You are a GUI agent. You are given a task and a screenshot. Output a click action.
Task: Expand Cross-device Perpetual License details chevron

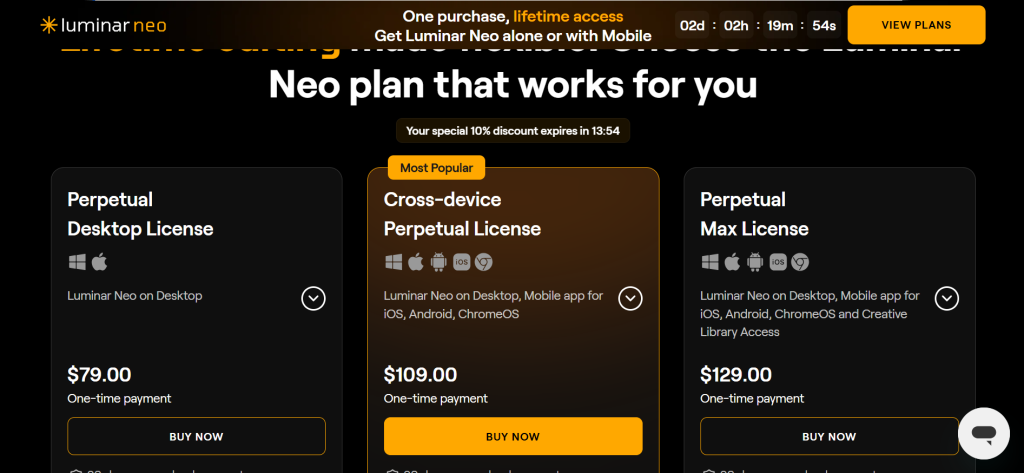630,298
